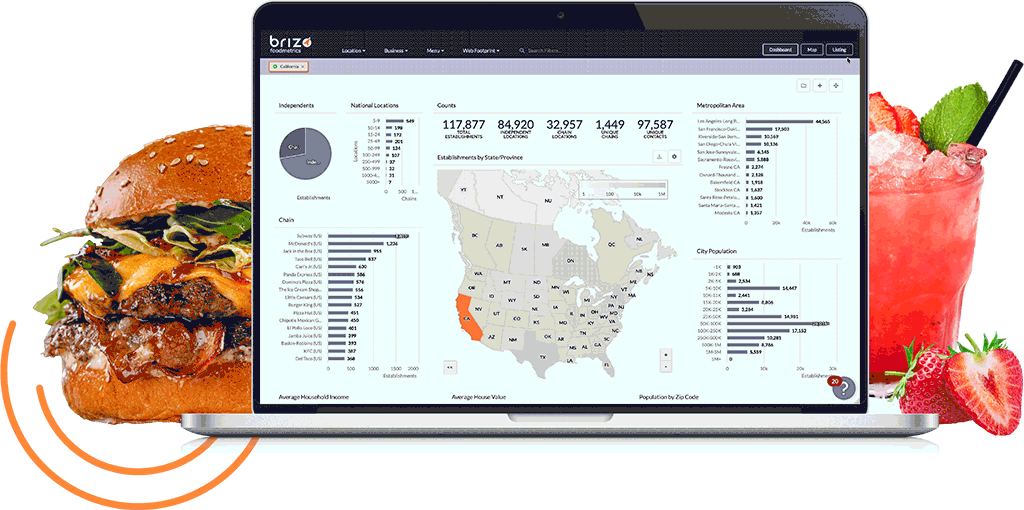This screenshot has width=1024, height=510.
Task: Click the 117,877 total establishments count
Action: pos(464,124)
